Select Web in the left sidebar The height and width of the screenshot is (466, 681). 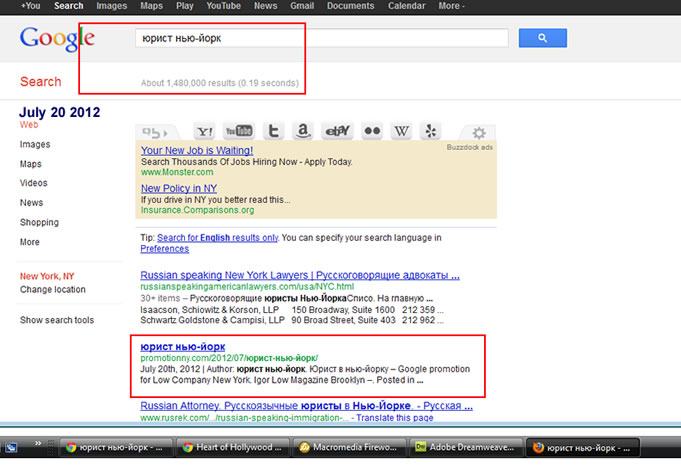point(29,125)
